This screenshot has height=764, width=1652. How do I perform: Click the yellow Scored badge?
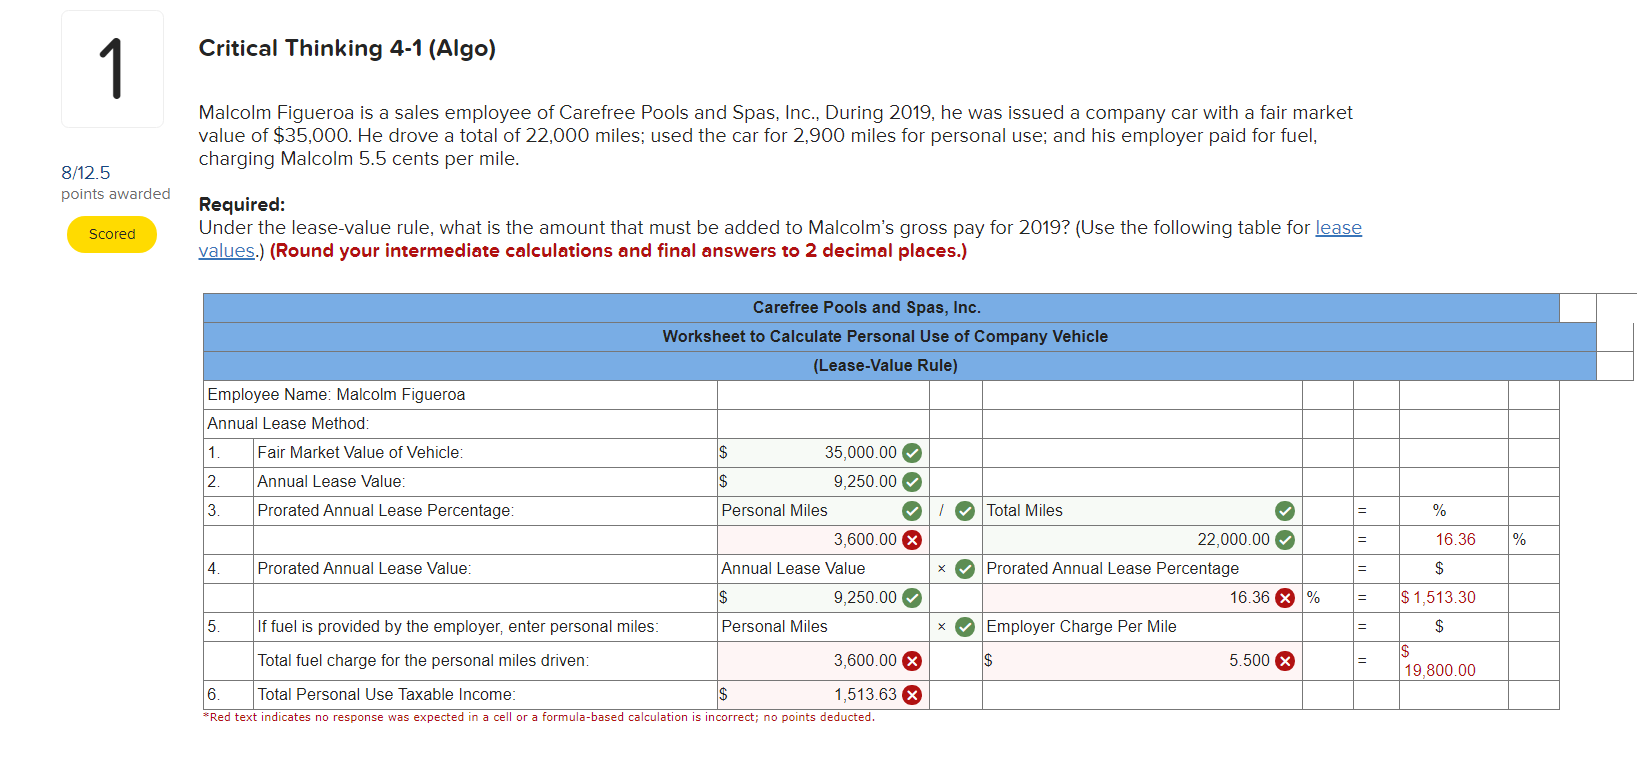[x=112, y=235]
